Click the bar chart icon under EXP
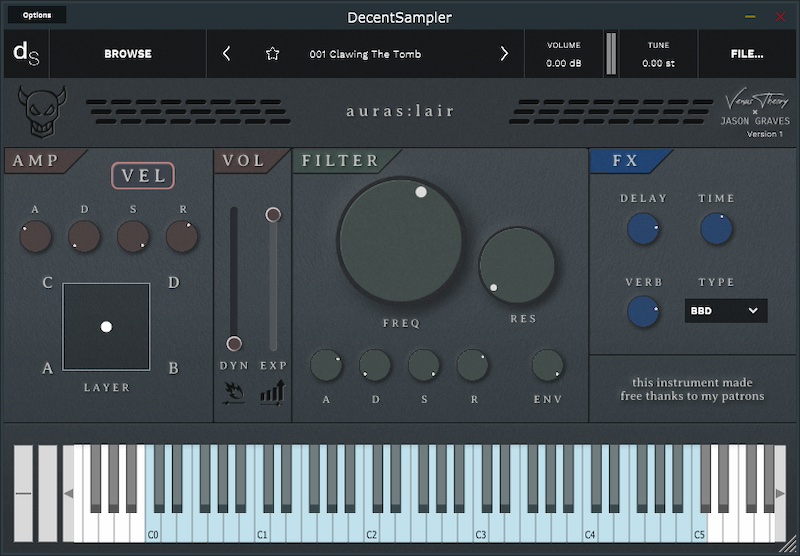 coord(273,391)
